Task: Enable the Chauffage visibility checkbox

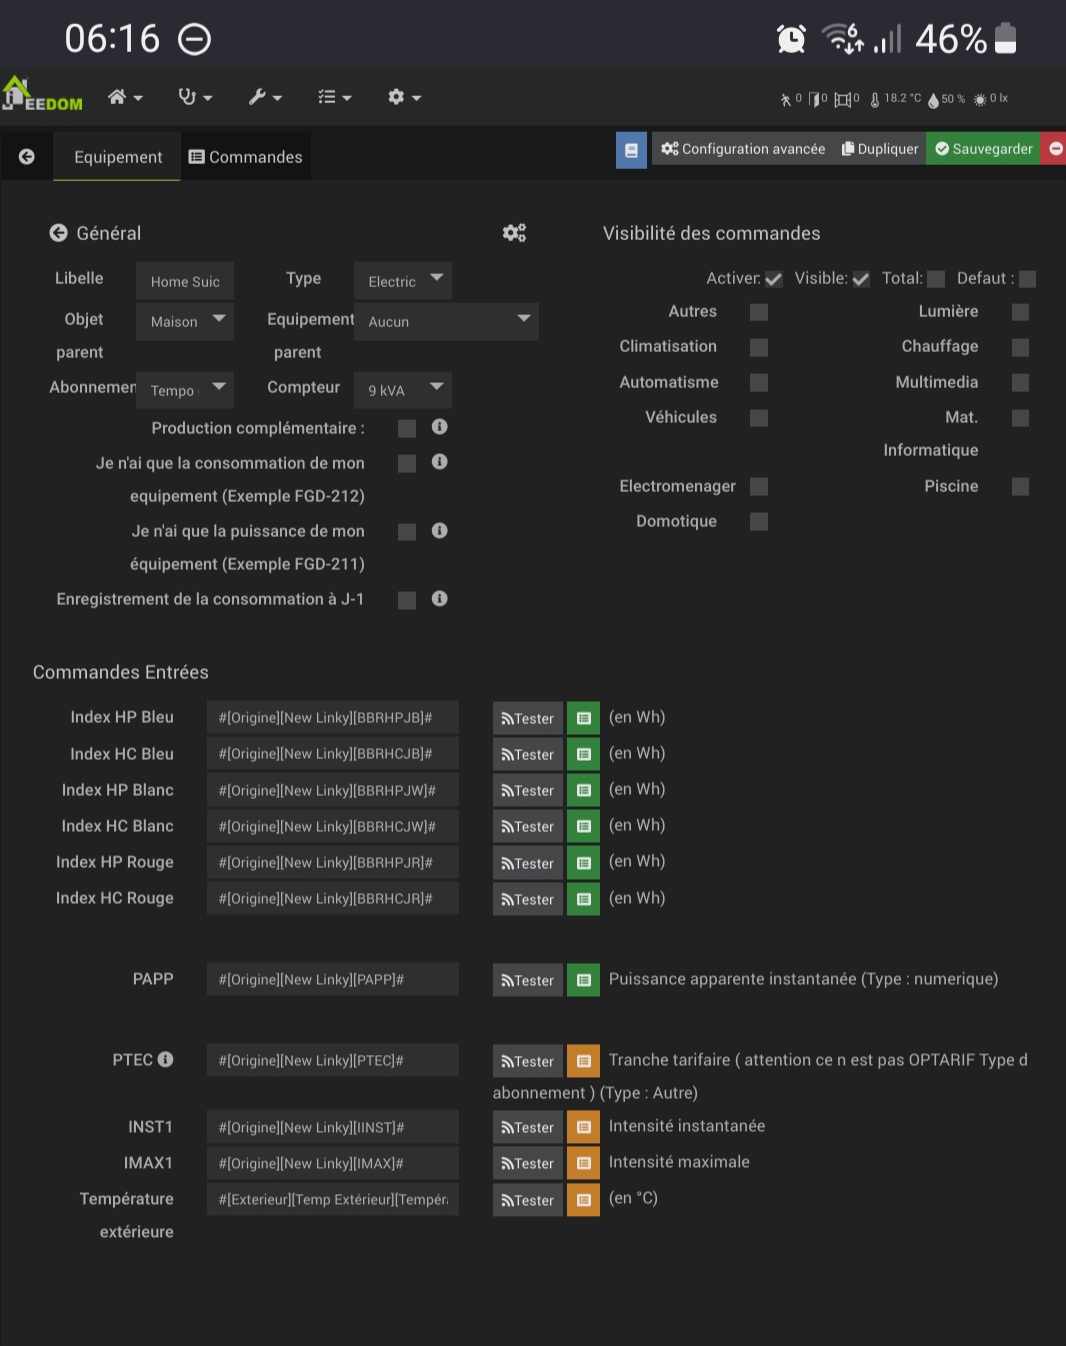Action: pos(1020,347)
